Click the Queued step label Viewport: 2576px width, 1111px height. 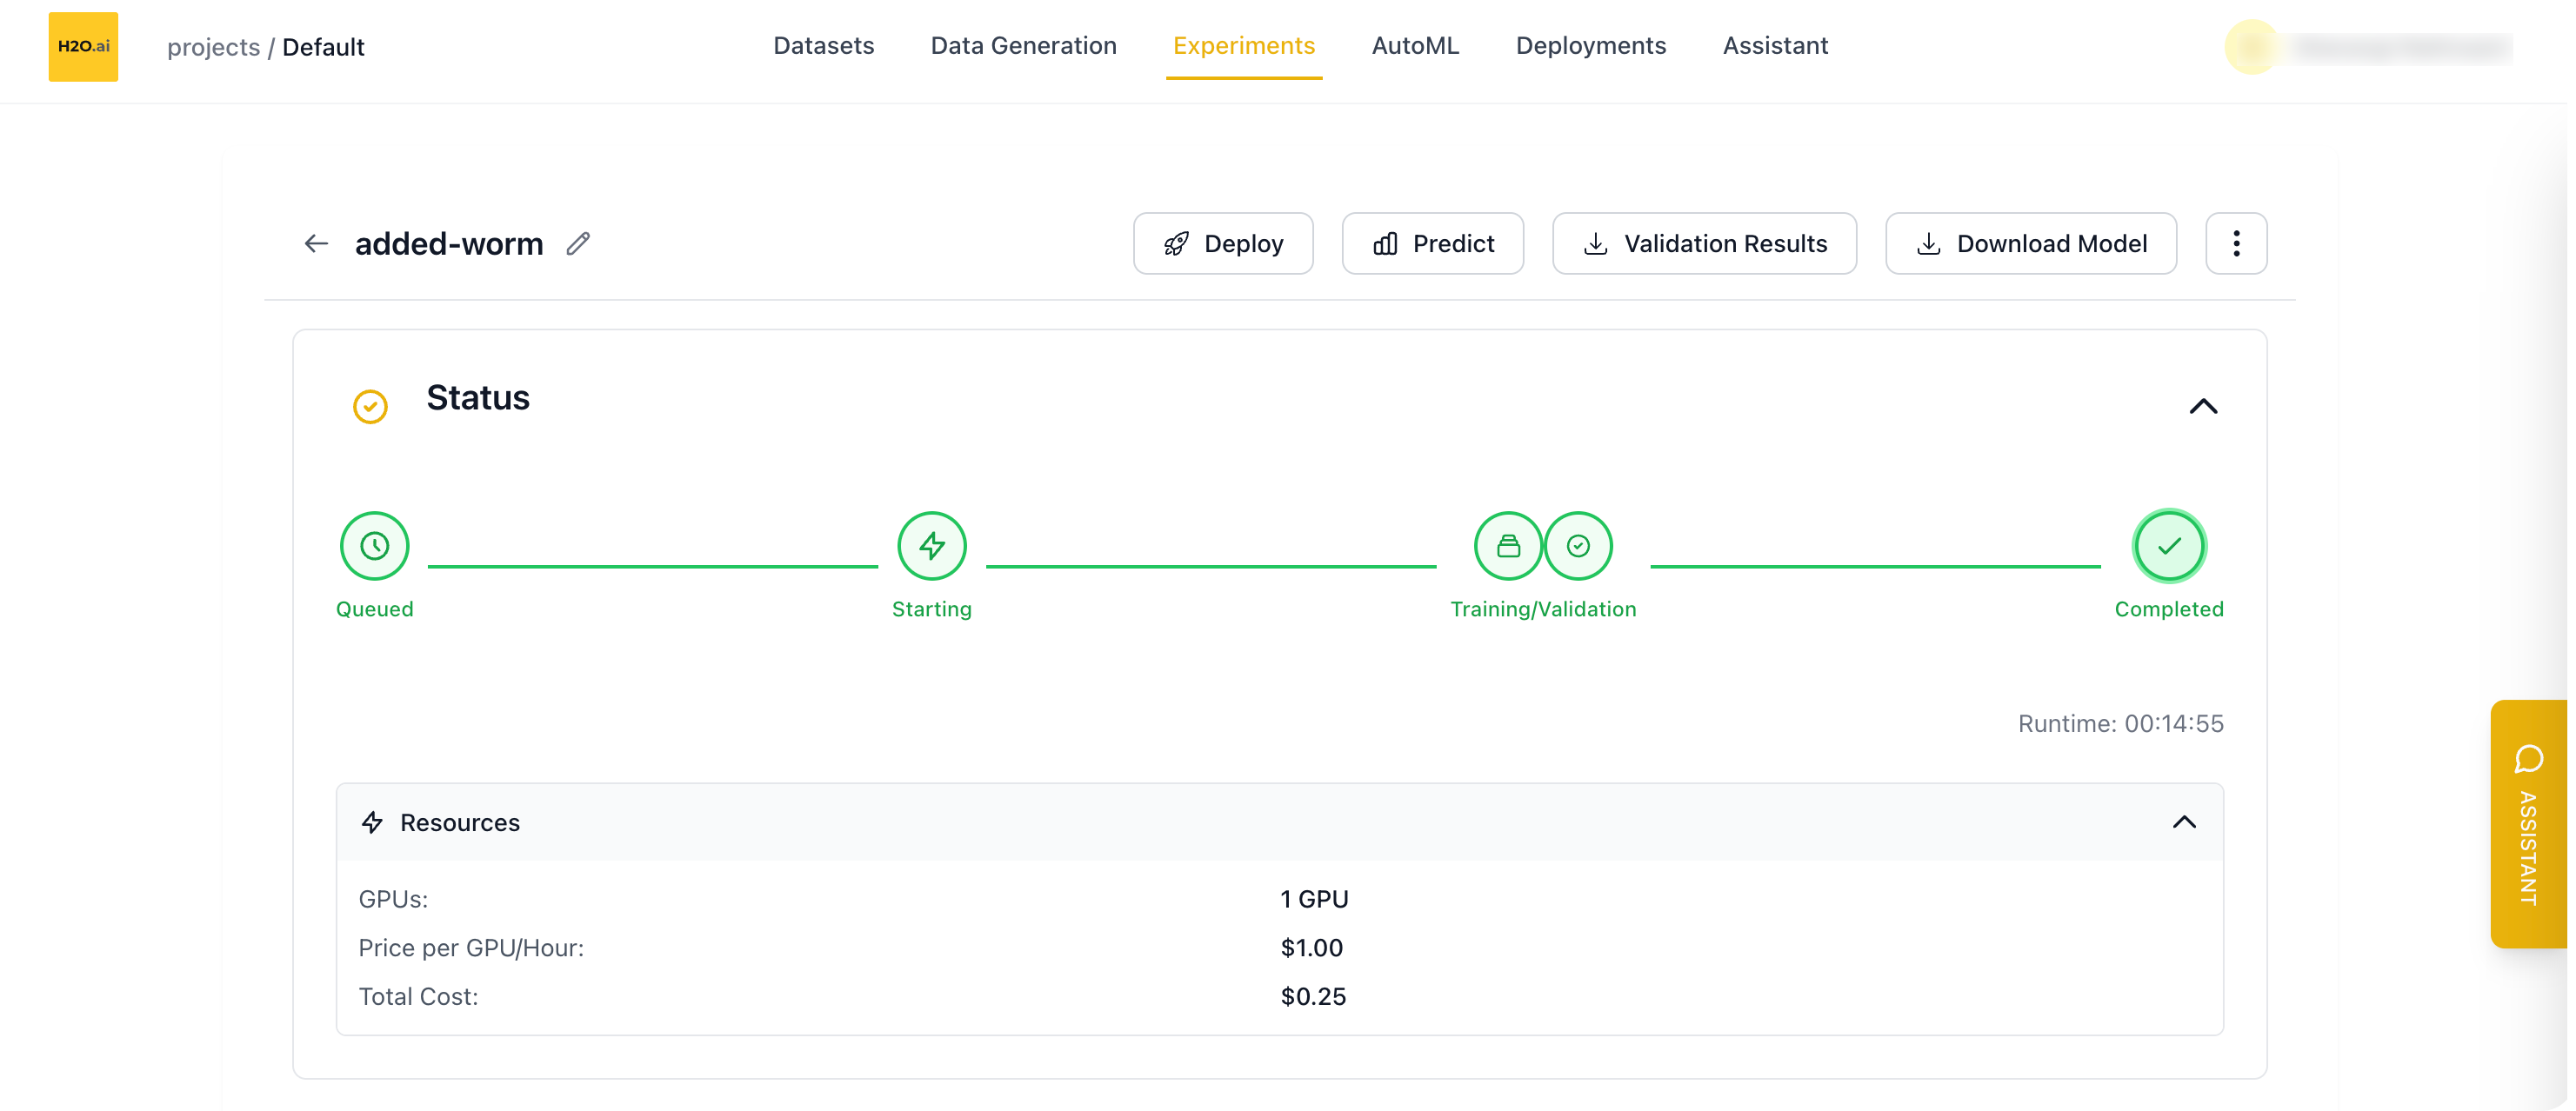pos(374,609)
